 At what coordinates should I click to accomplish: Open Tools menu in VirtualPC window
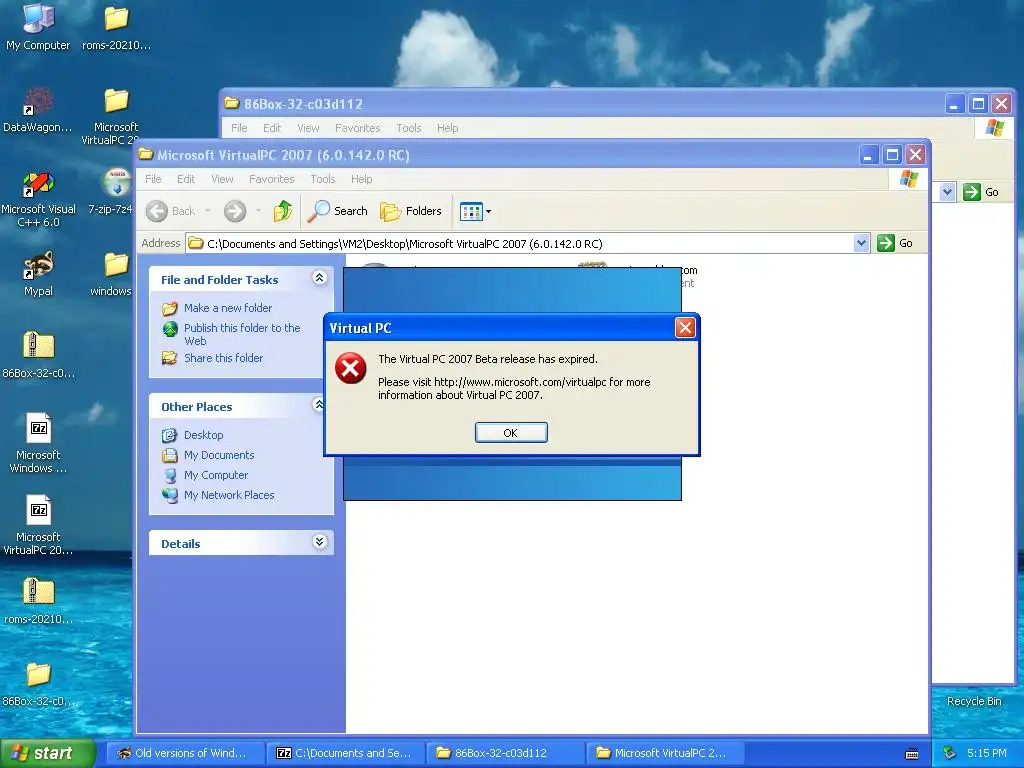tap(323, 179)
